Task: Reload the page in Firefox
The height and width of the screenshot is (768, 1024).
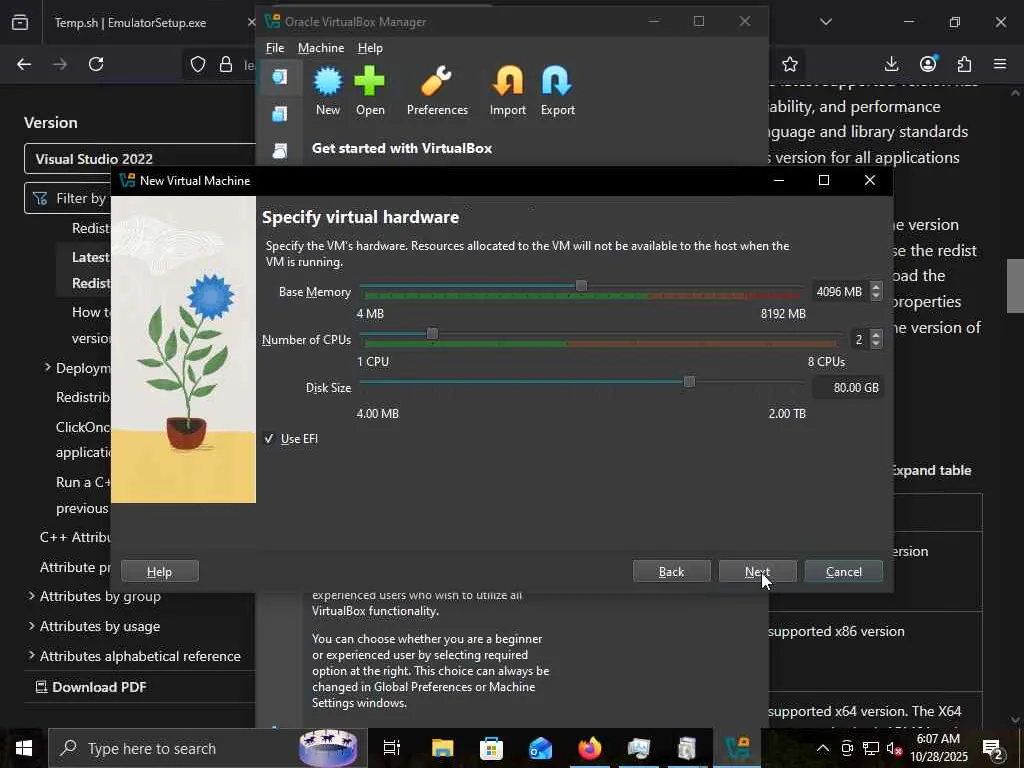Action: pos(96,64)
